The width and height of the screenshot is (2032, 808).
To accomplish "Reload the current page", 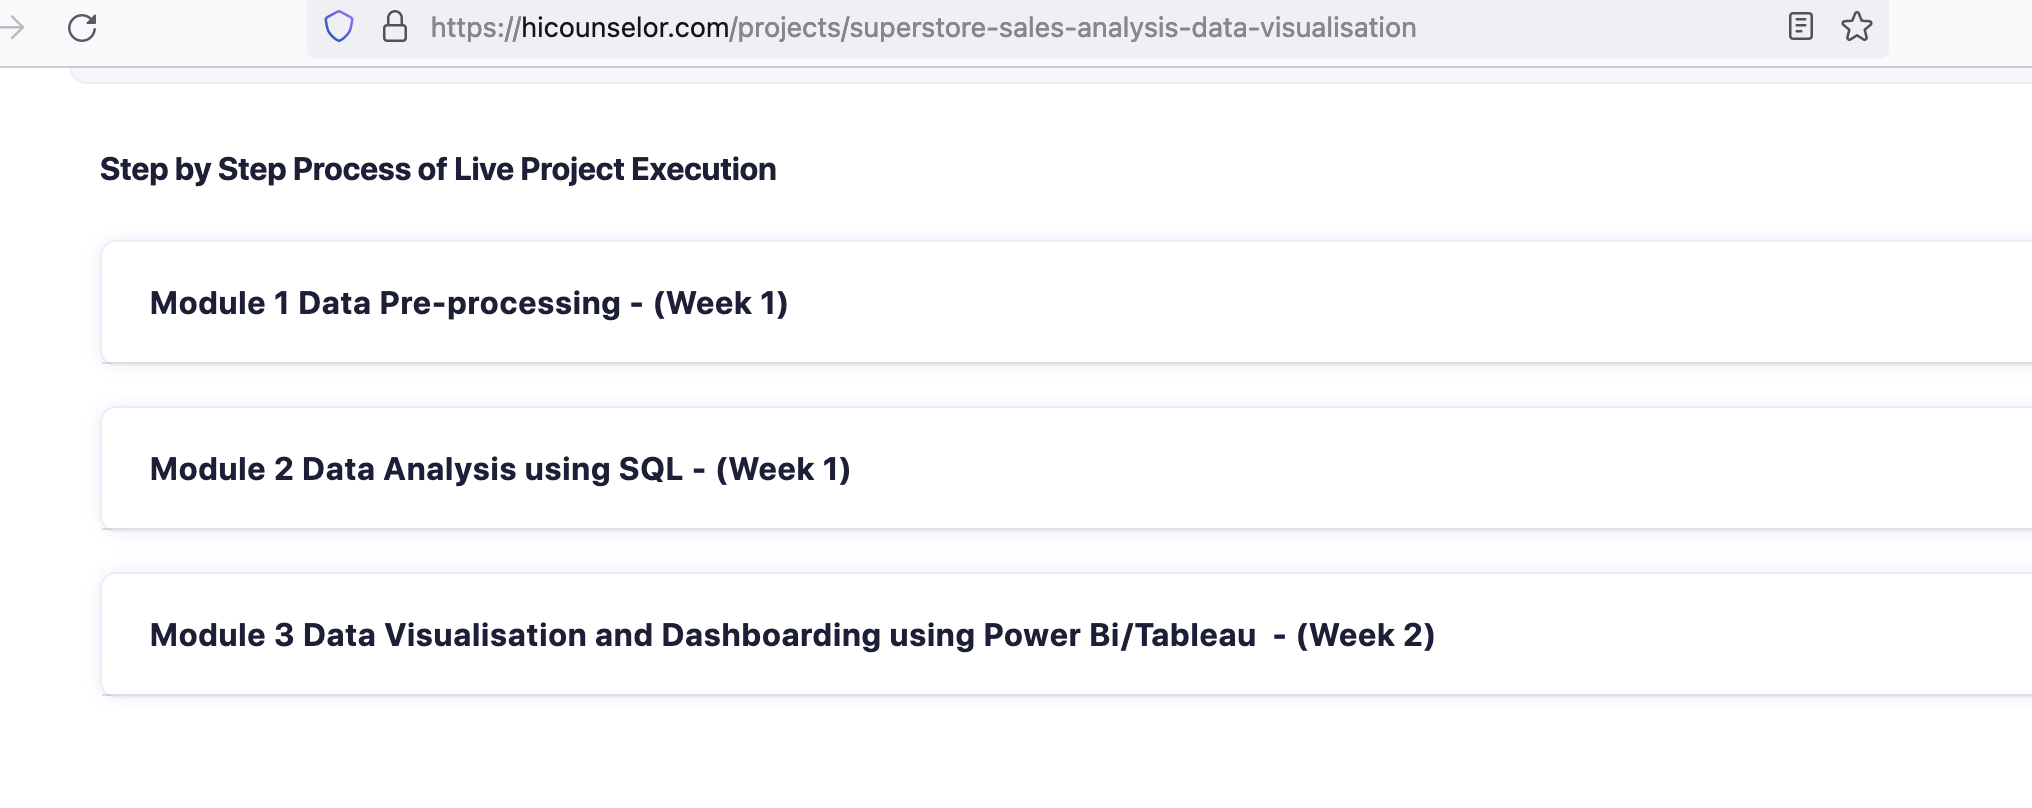I will [x=82, y=27].
